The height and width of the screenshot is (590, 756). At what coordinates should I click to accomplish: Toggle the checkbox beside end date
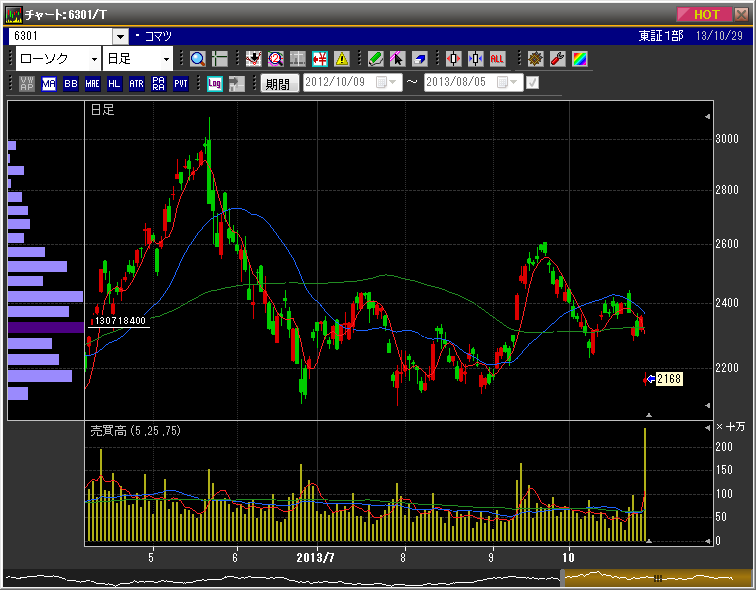pos(532,83)
